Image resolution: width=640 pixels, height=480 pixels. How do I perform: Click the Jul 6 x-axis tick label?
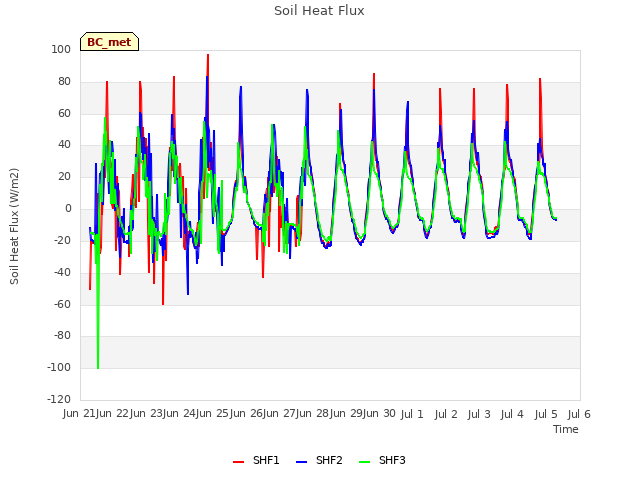point(579,414)
